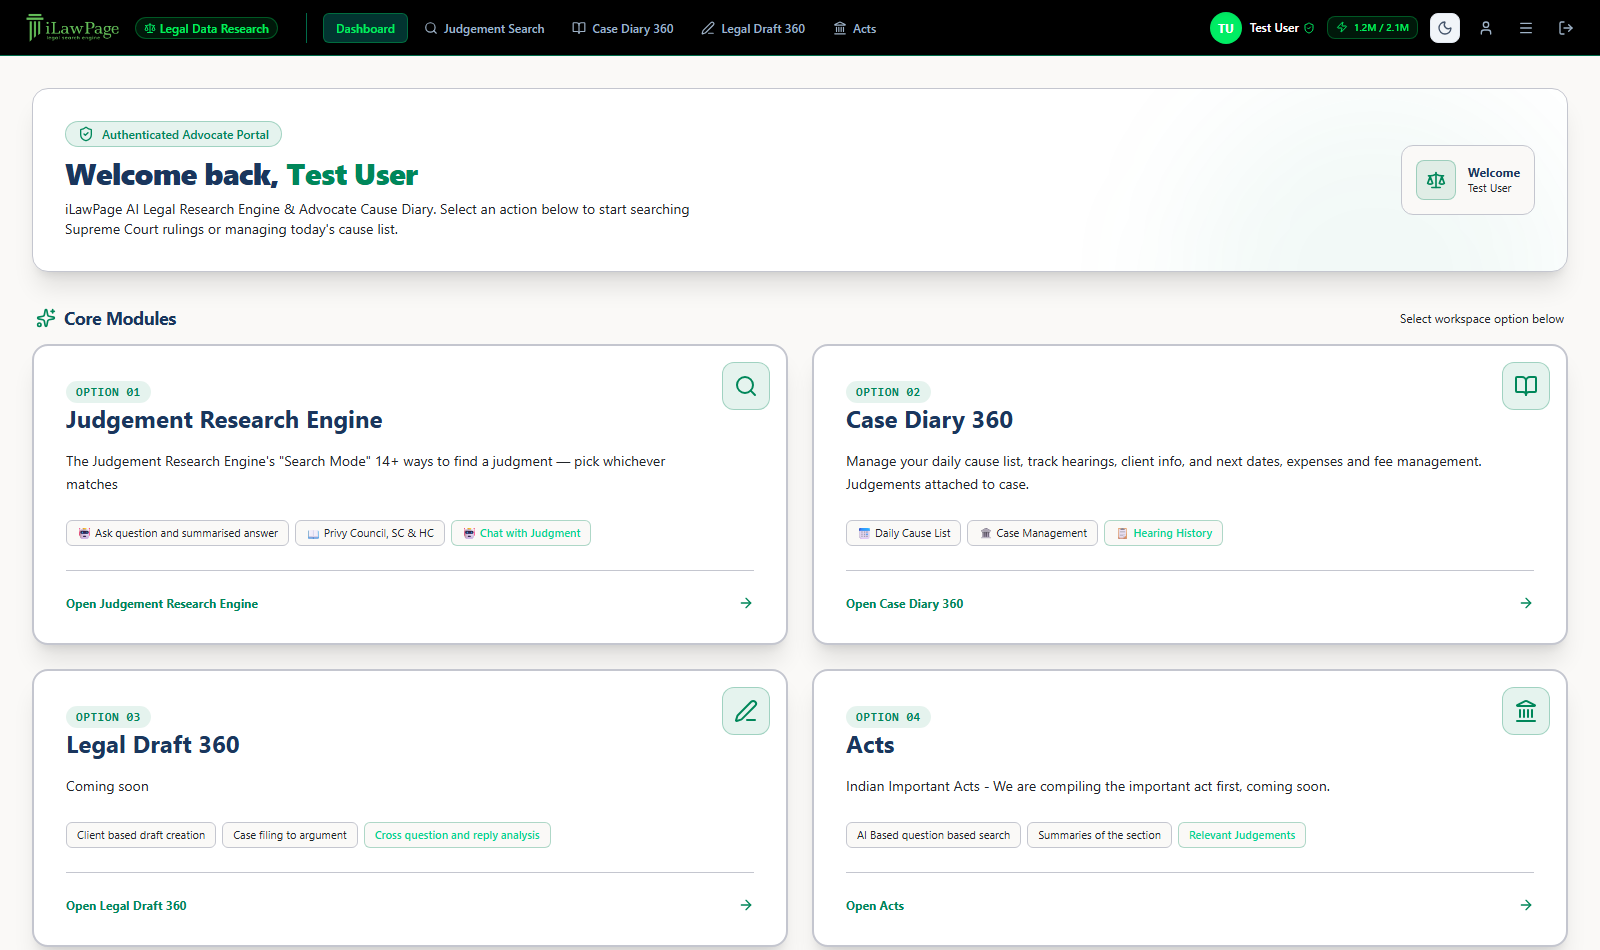Select Case filing to argument tag

[x=290, y=835]
